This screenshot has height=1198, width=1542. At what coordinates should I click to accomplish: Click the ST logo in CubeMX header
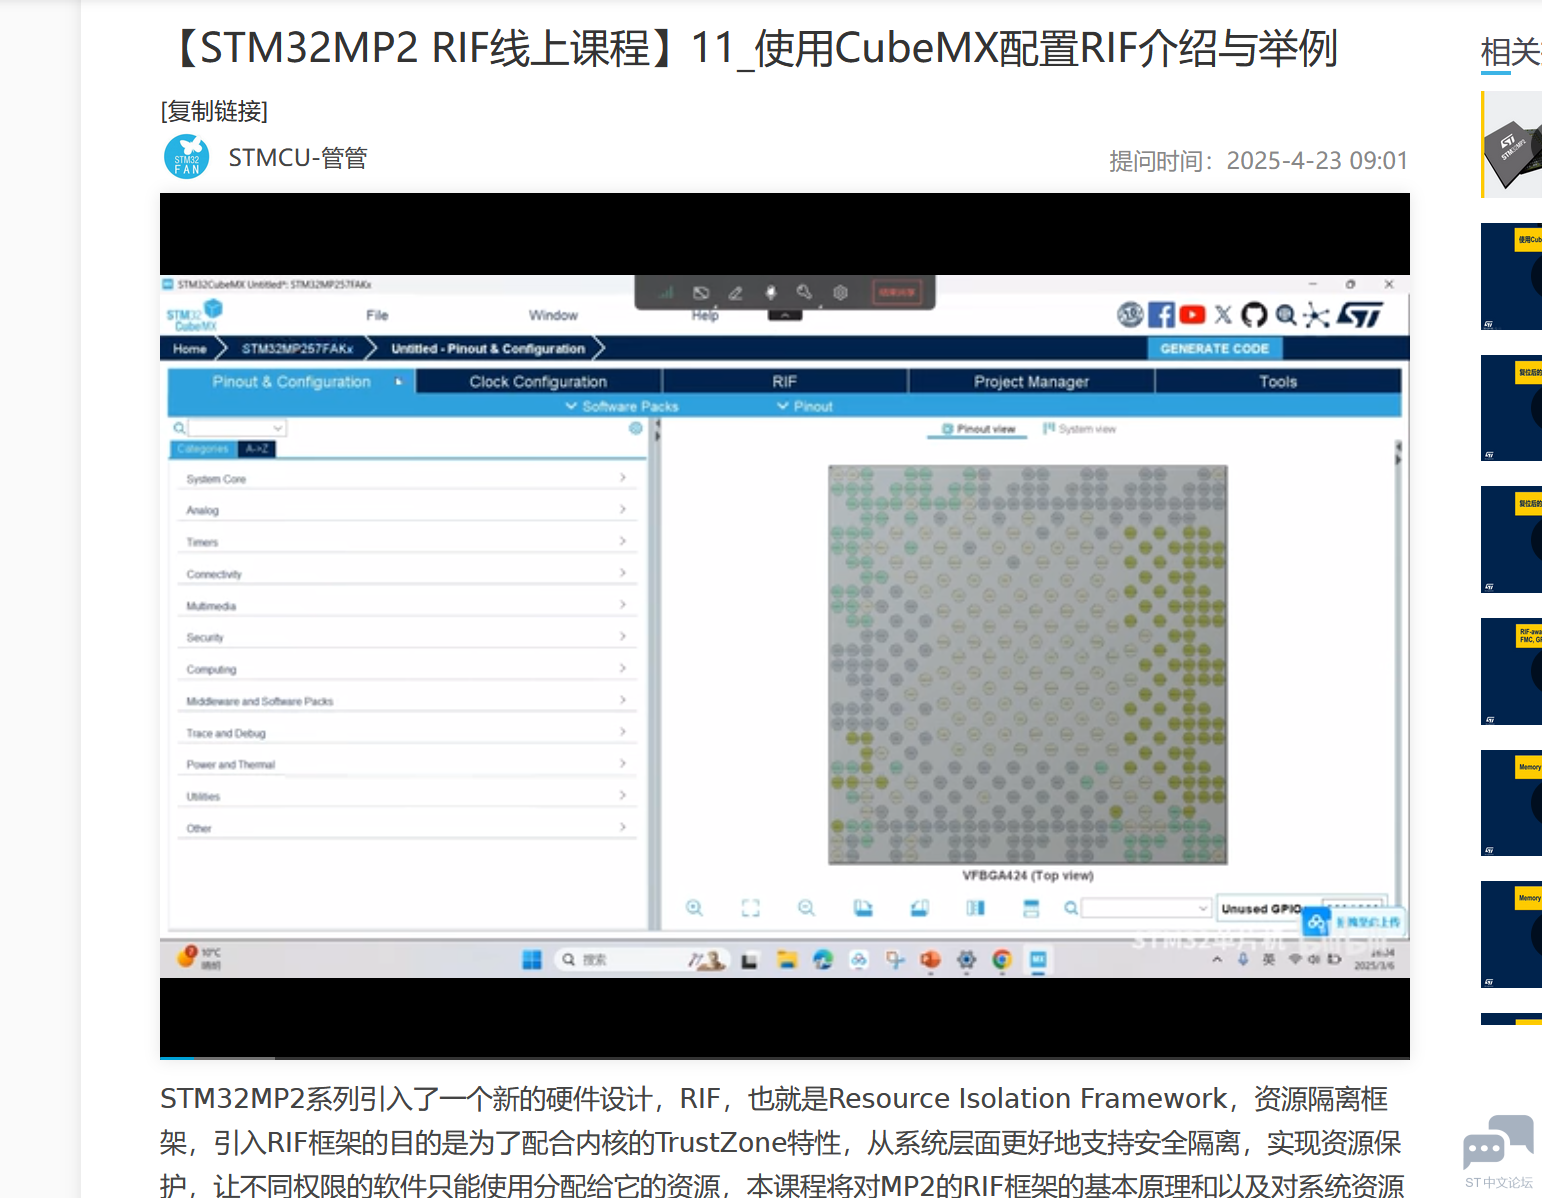1360,315
